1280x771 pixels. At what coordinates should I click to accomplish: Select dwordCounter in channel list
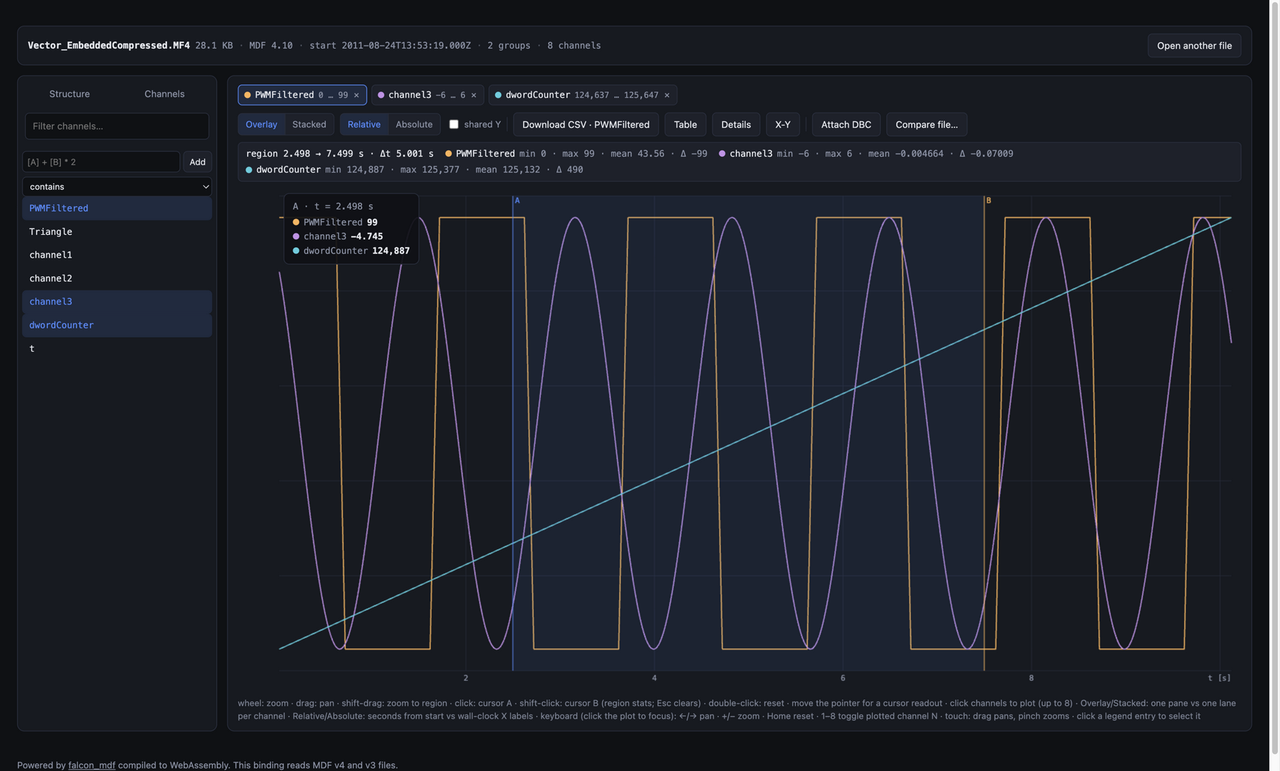[x=117, y=325]
